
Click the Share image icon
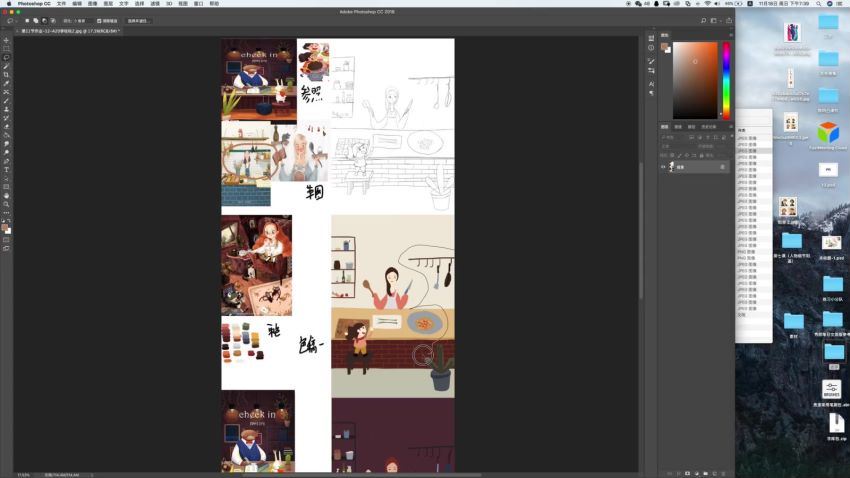click(729, 21)
